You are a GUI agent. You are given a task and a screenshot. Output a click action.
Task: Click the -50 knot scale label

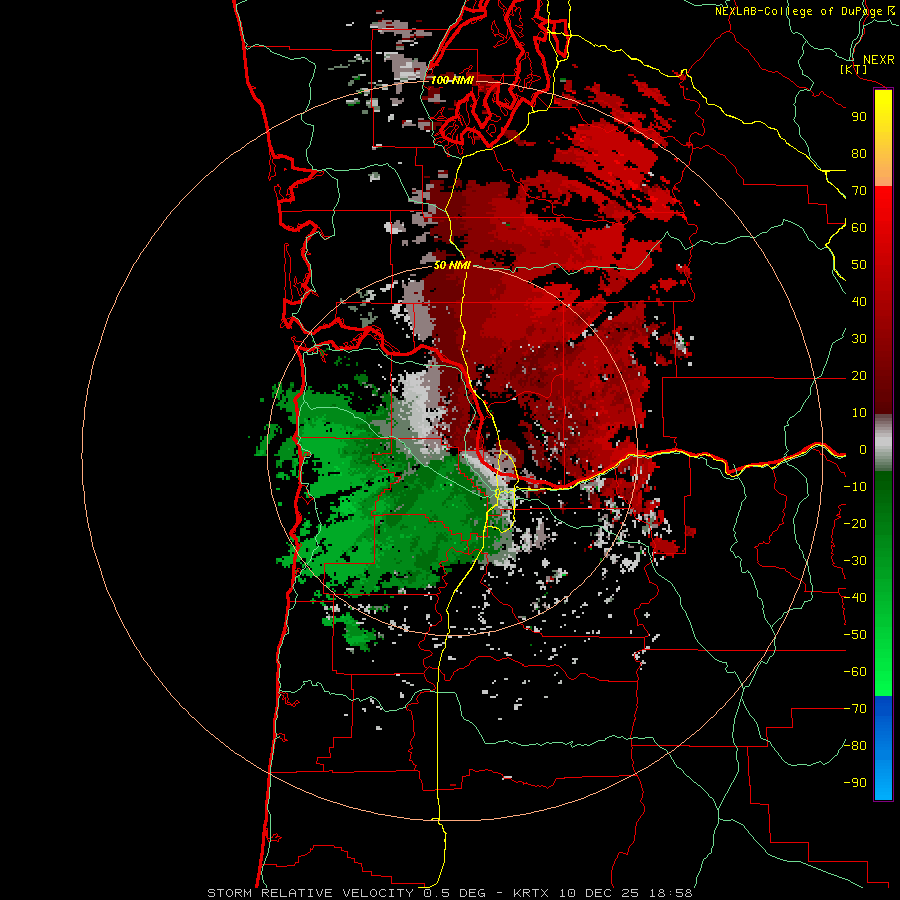(855, 635)
